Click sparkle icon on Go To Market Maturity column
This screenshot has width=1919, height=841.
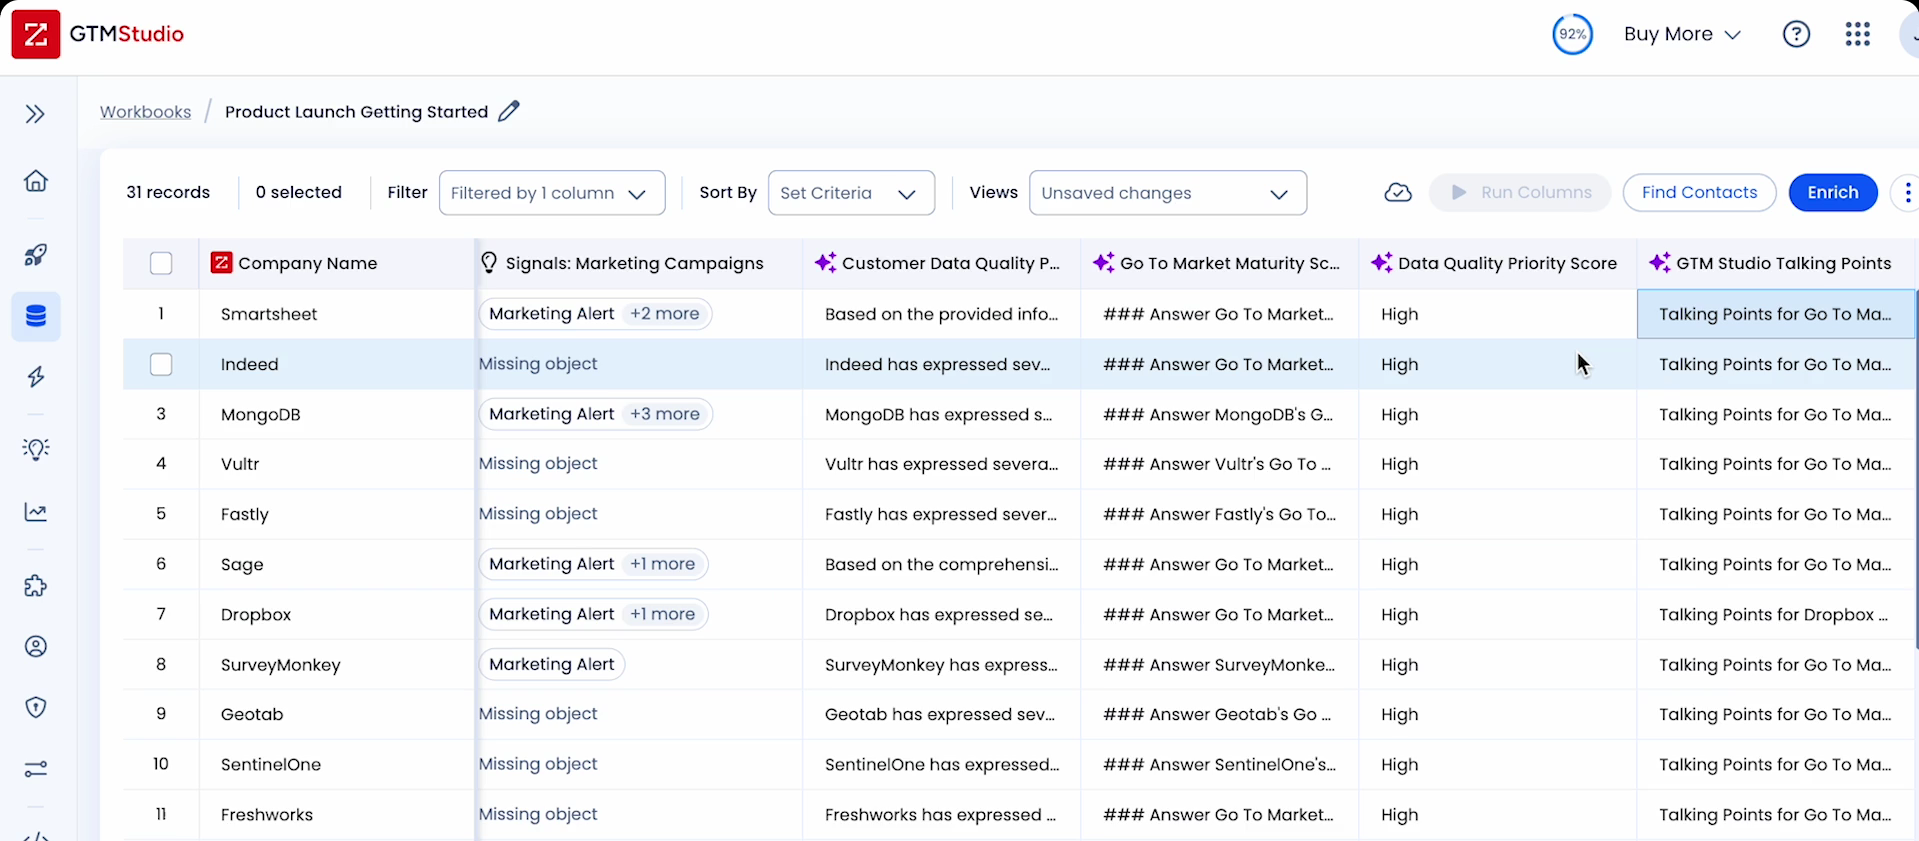(1103, 262)
